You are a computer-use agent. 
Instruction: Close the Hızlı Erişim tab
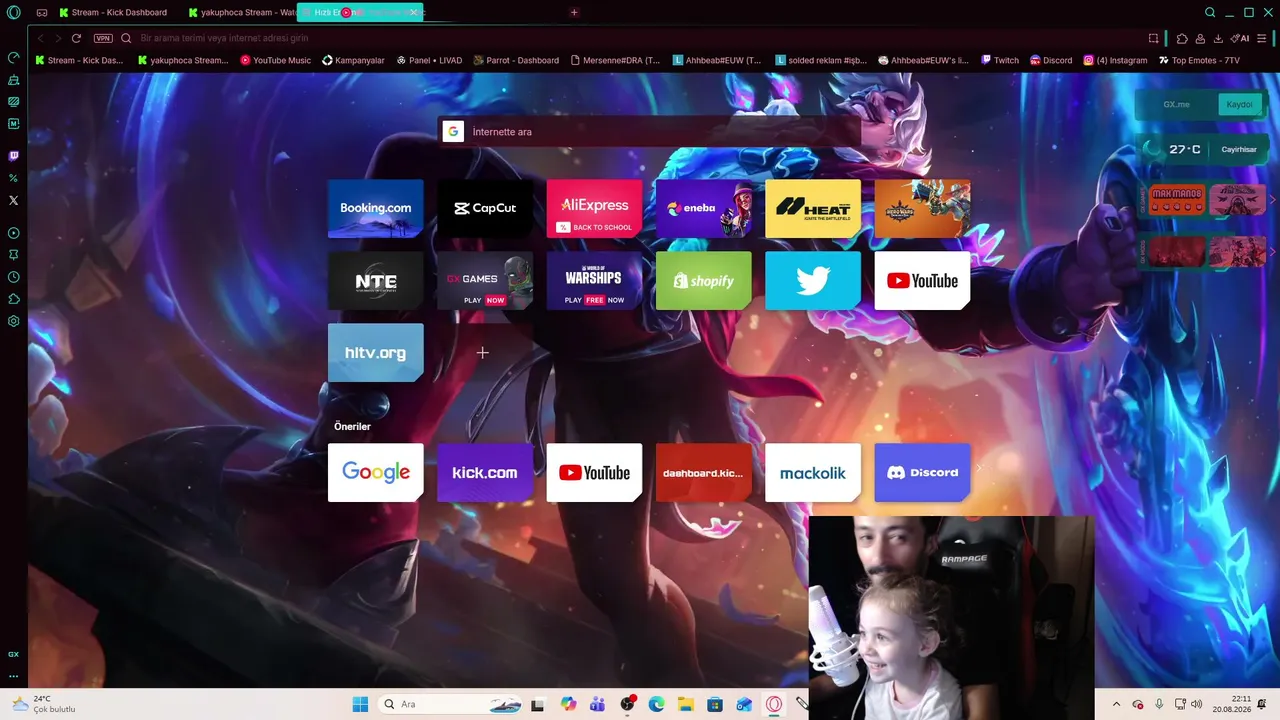coord(413,12)
